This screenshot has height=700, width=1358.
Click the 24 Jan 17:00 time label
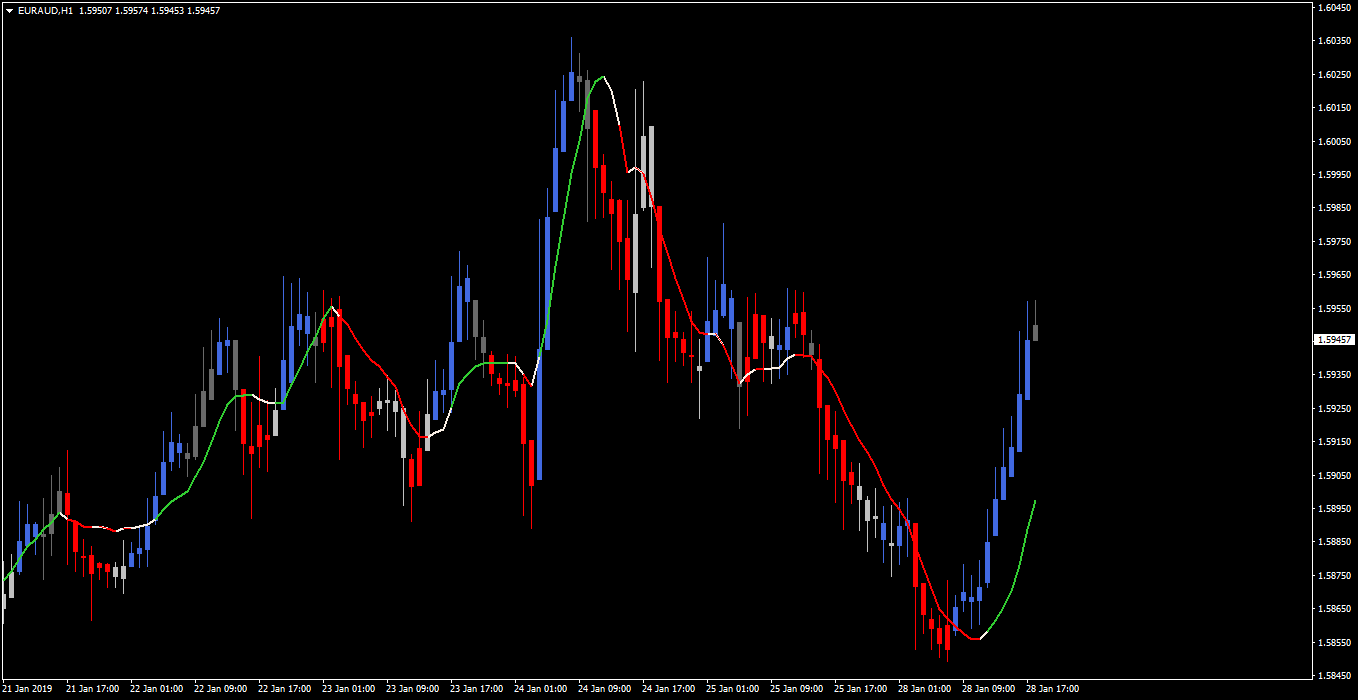669,689
